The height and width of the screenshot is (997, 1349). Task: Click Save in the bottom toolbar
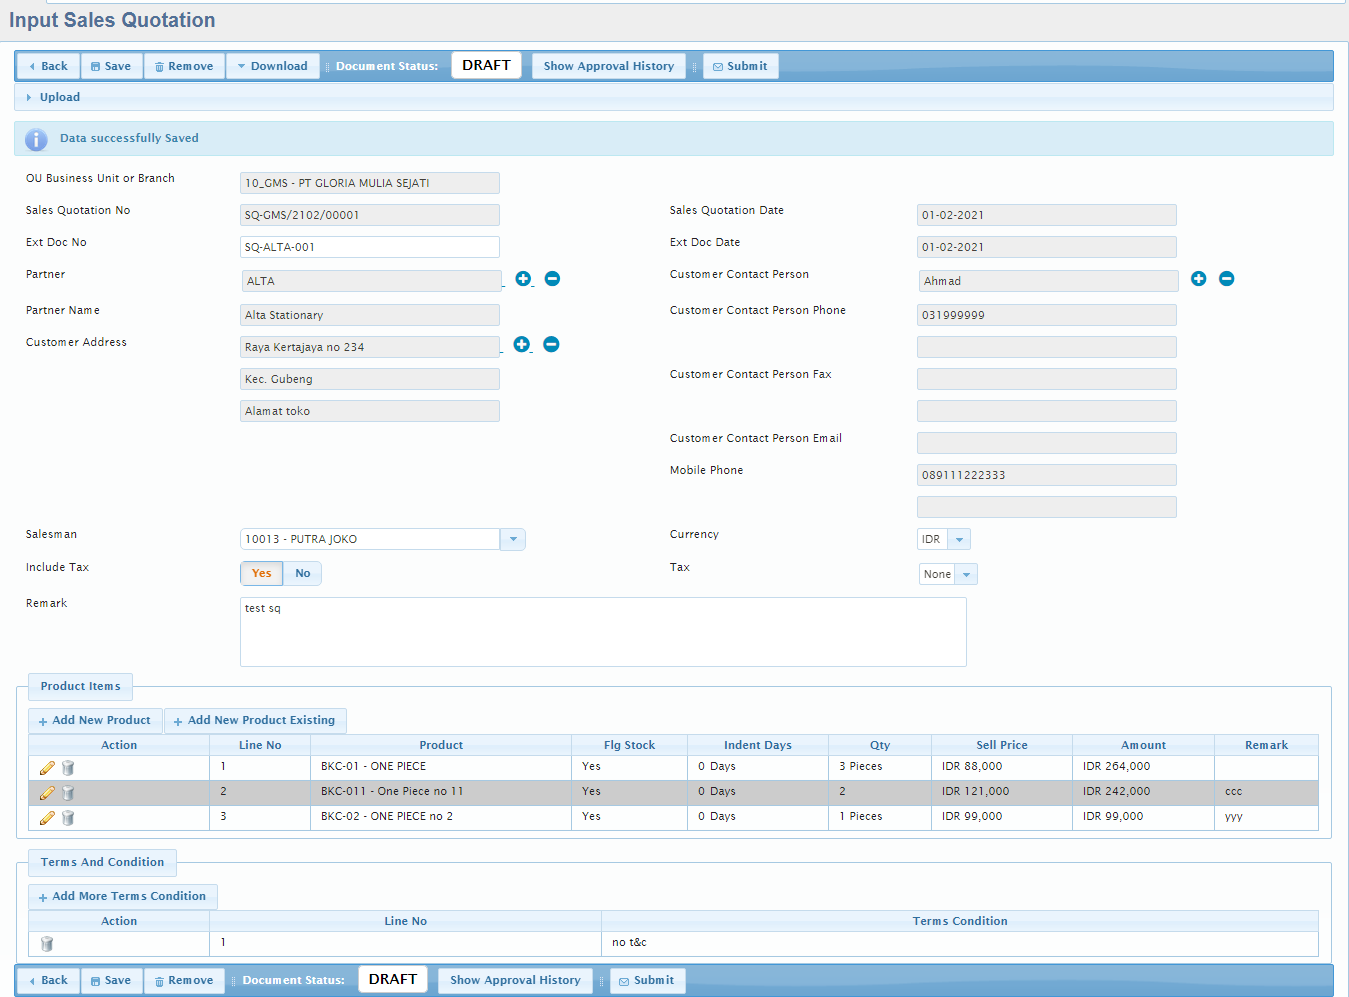pyautogui.click(x=111, y=980)
